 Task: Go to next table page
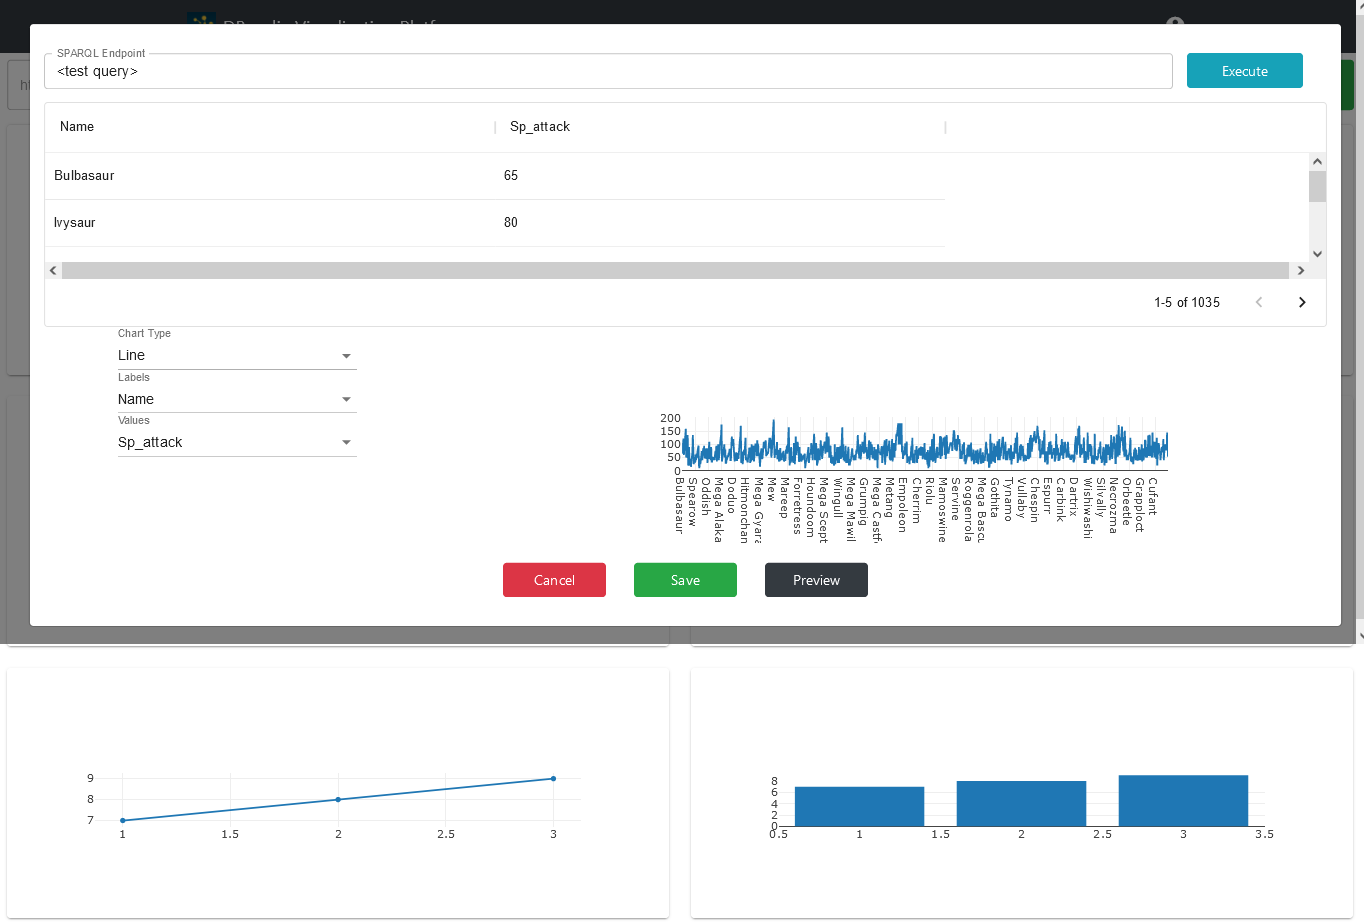(1302, 302)
